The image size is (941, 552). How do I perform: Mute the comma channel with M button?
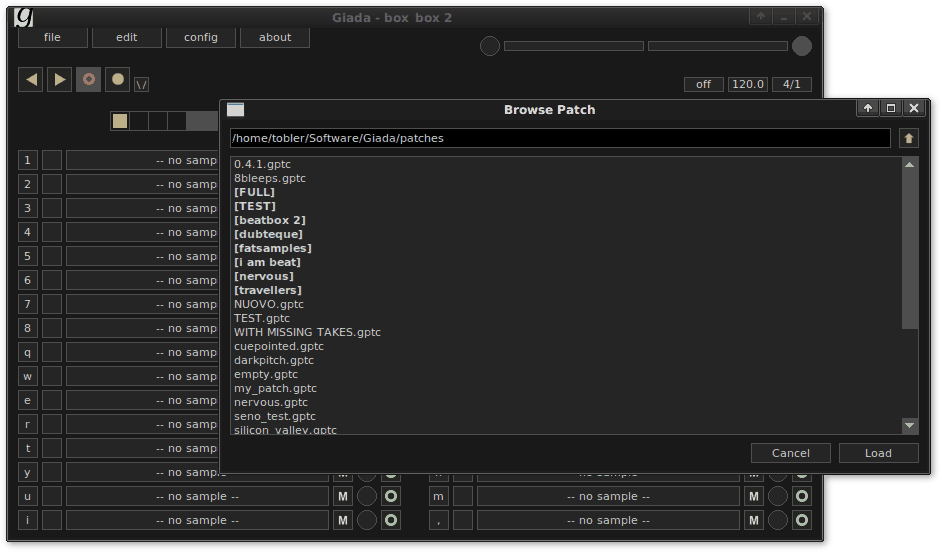coord(754,520)
